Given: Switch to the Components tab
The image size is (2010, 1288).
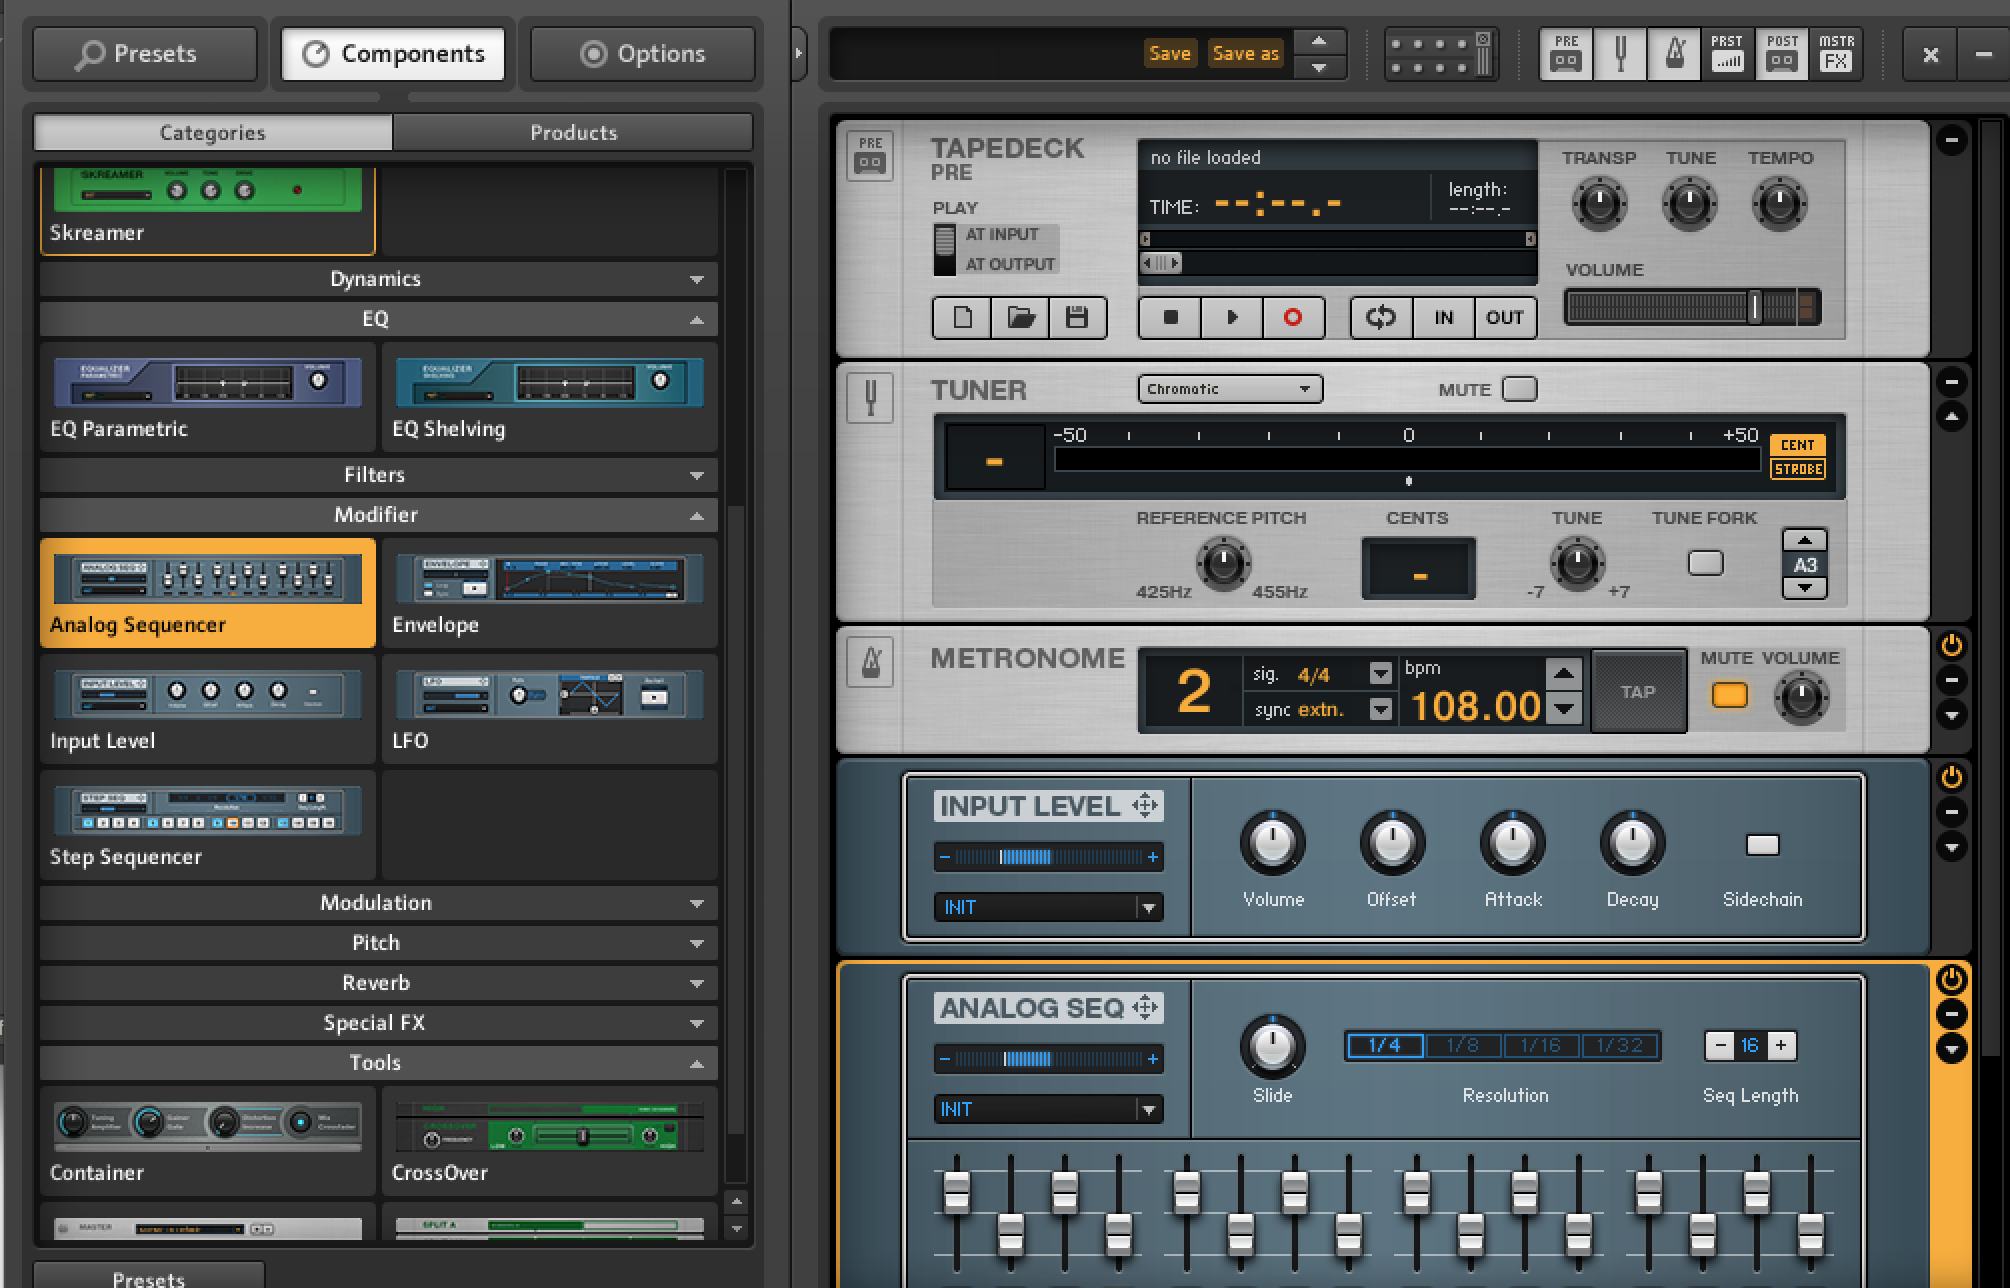Looking at the screenshot, I should (393, 54).
